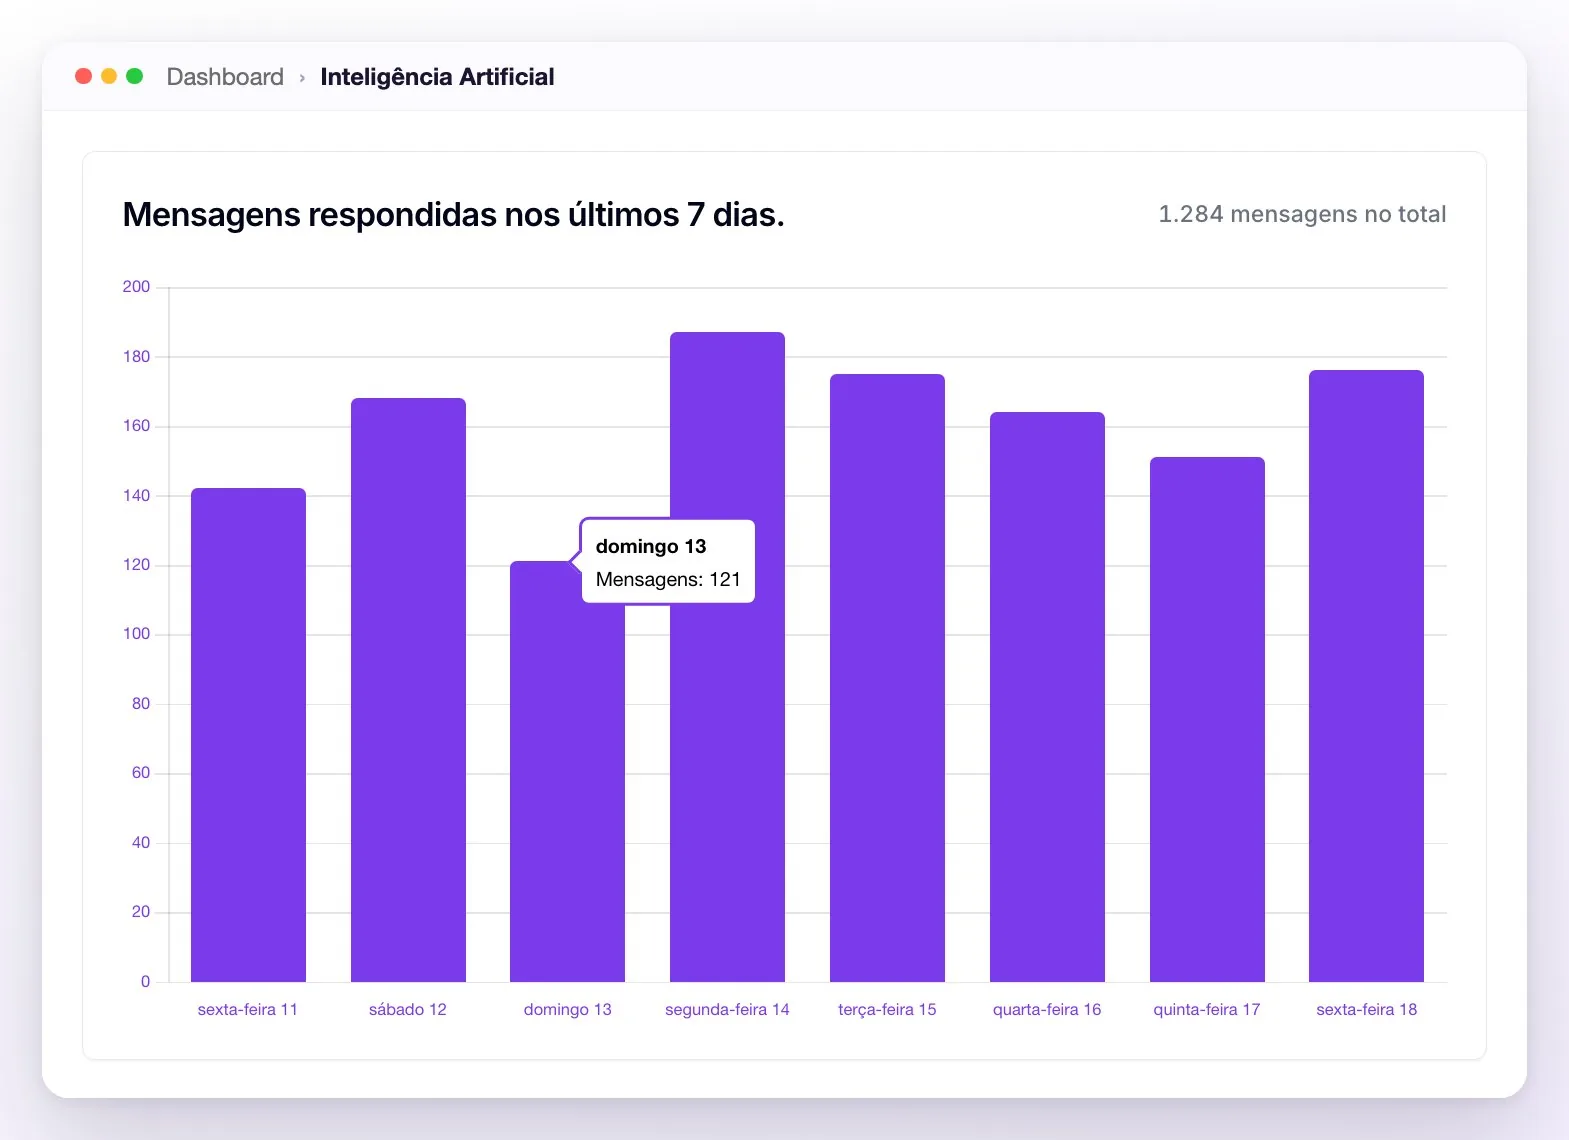This screenshot has width=1569, height=1140.
Task: Click the 40 y-axis value
Action: pyautogui.click(x=141, y=843)
